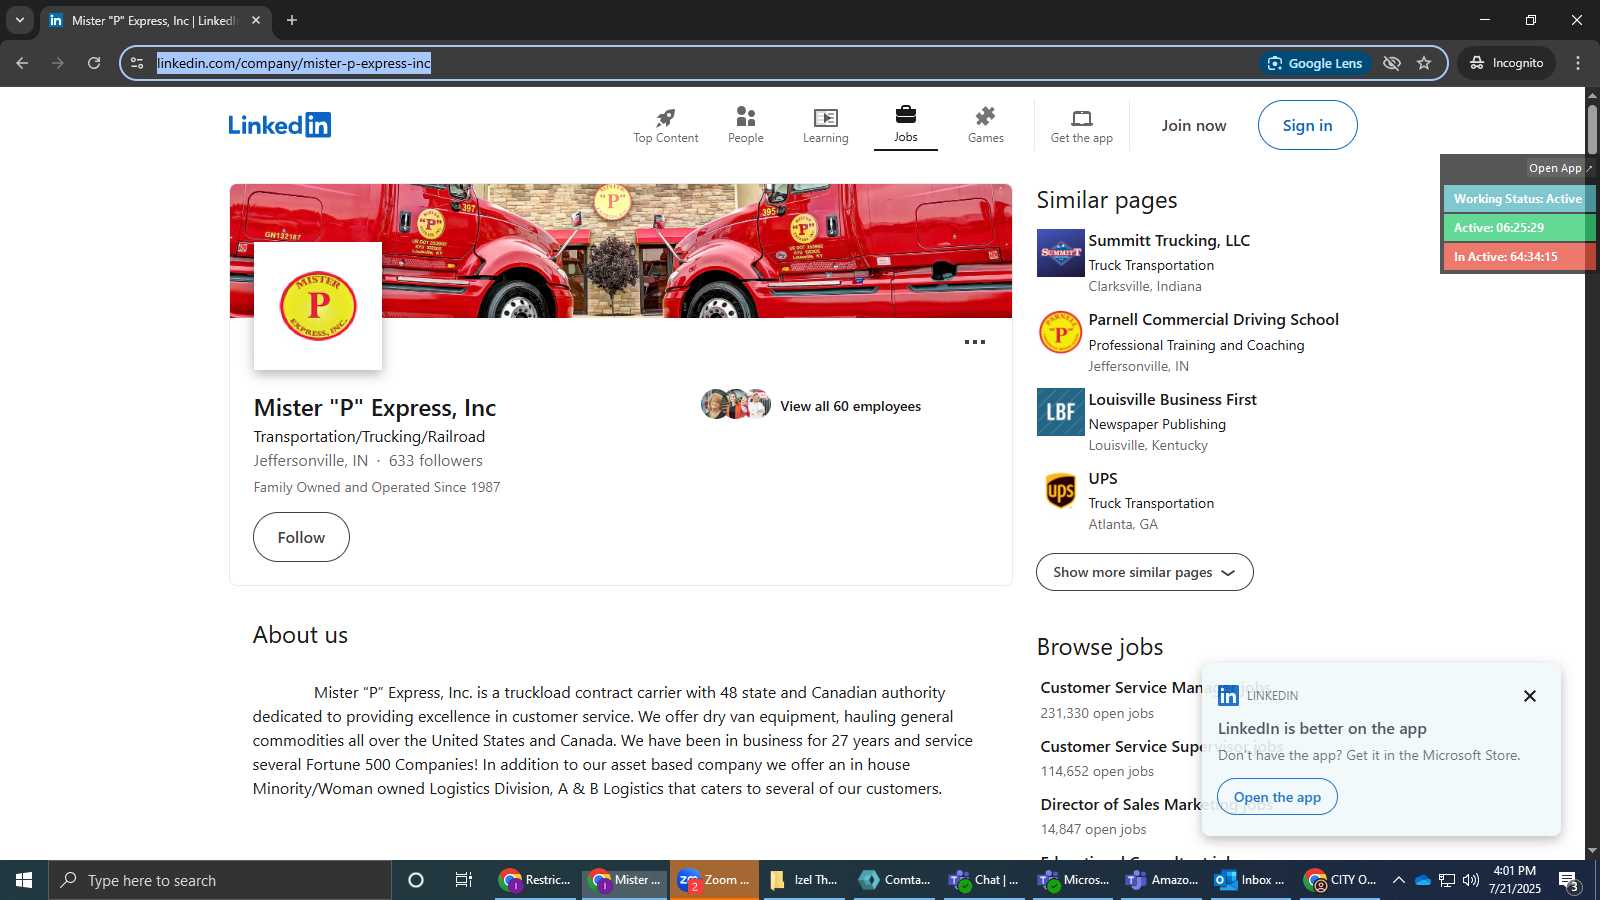Follow Mister P Express company
The height and width of the screenshot is (900, 1600).
coord(301,537)
